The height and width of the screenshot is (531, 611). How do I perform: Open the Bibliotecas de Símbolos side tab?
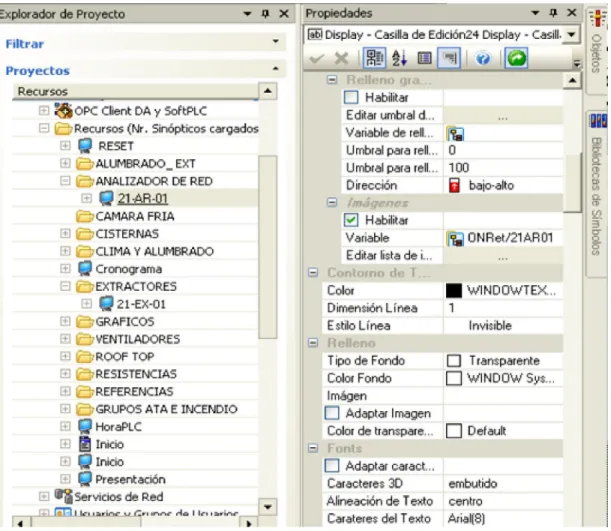coord(596,195)
